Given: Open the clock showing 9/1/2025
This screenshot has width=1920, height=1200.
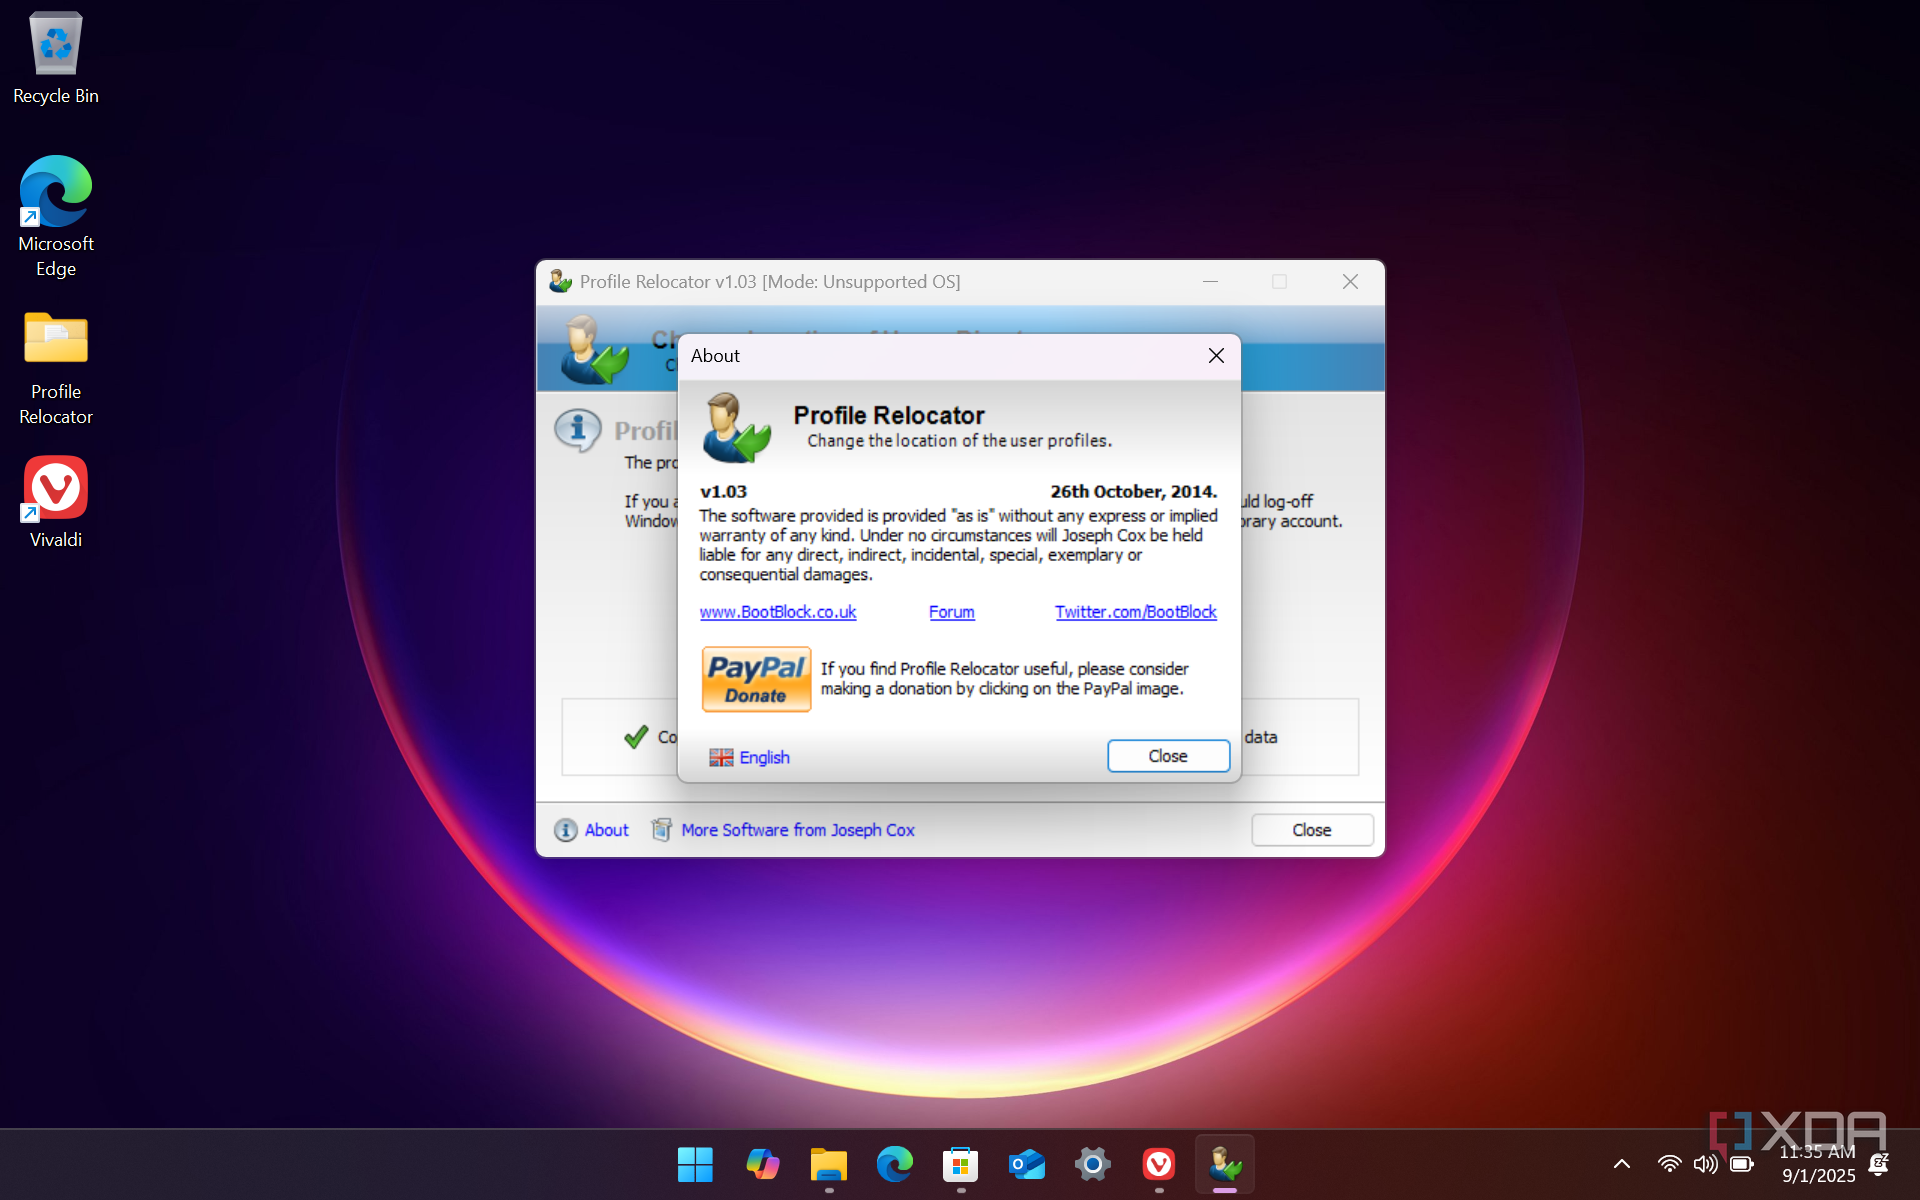Looking at the screenshot, I should 1818,1164.
